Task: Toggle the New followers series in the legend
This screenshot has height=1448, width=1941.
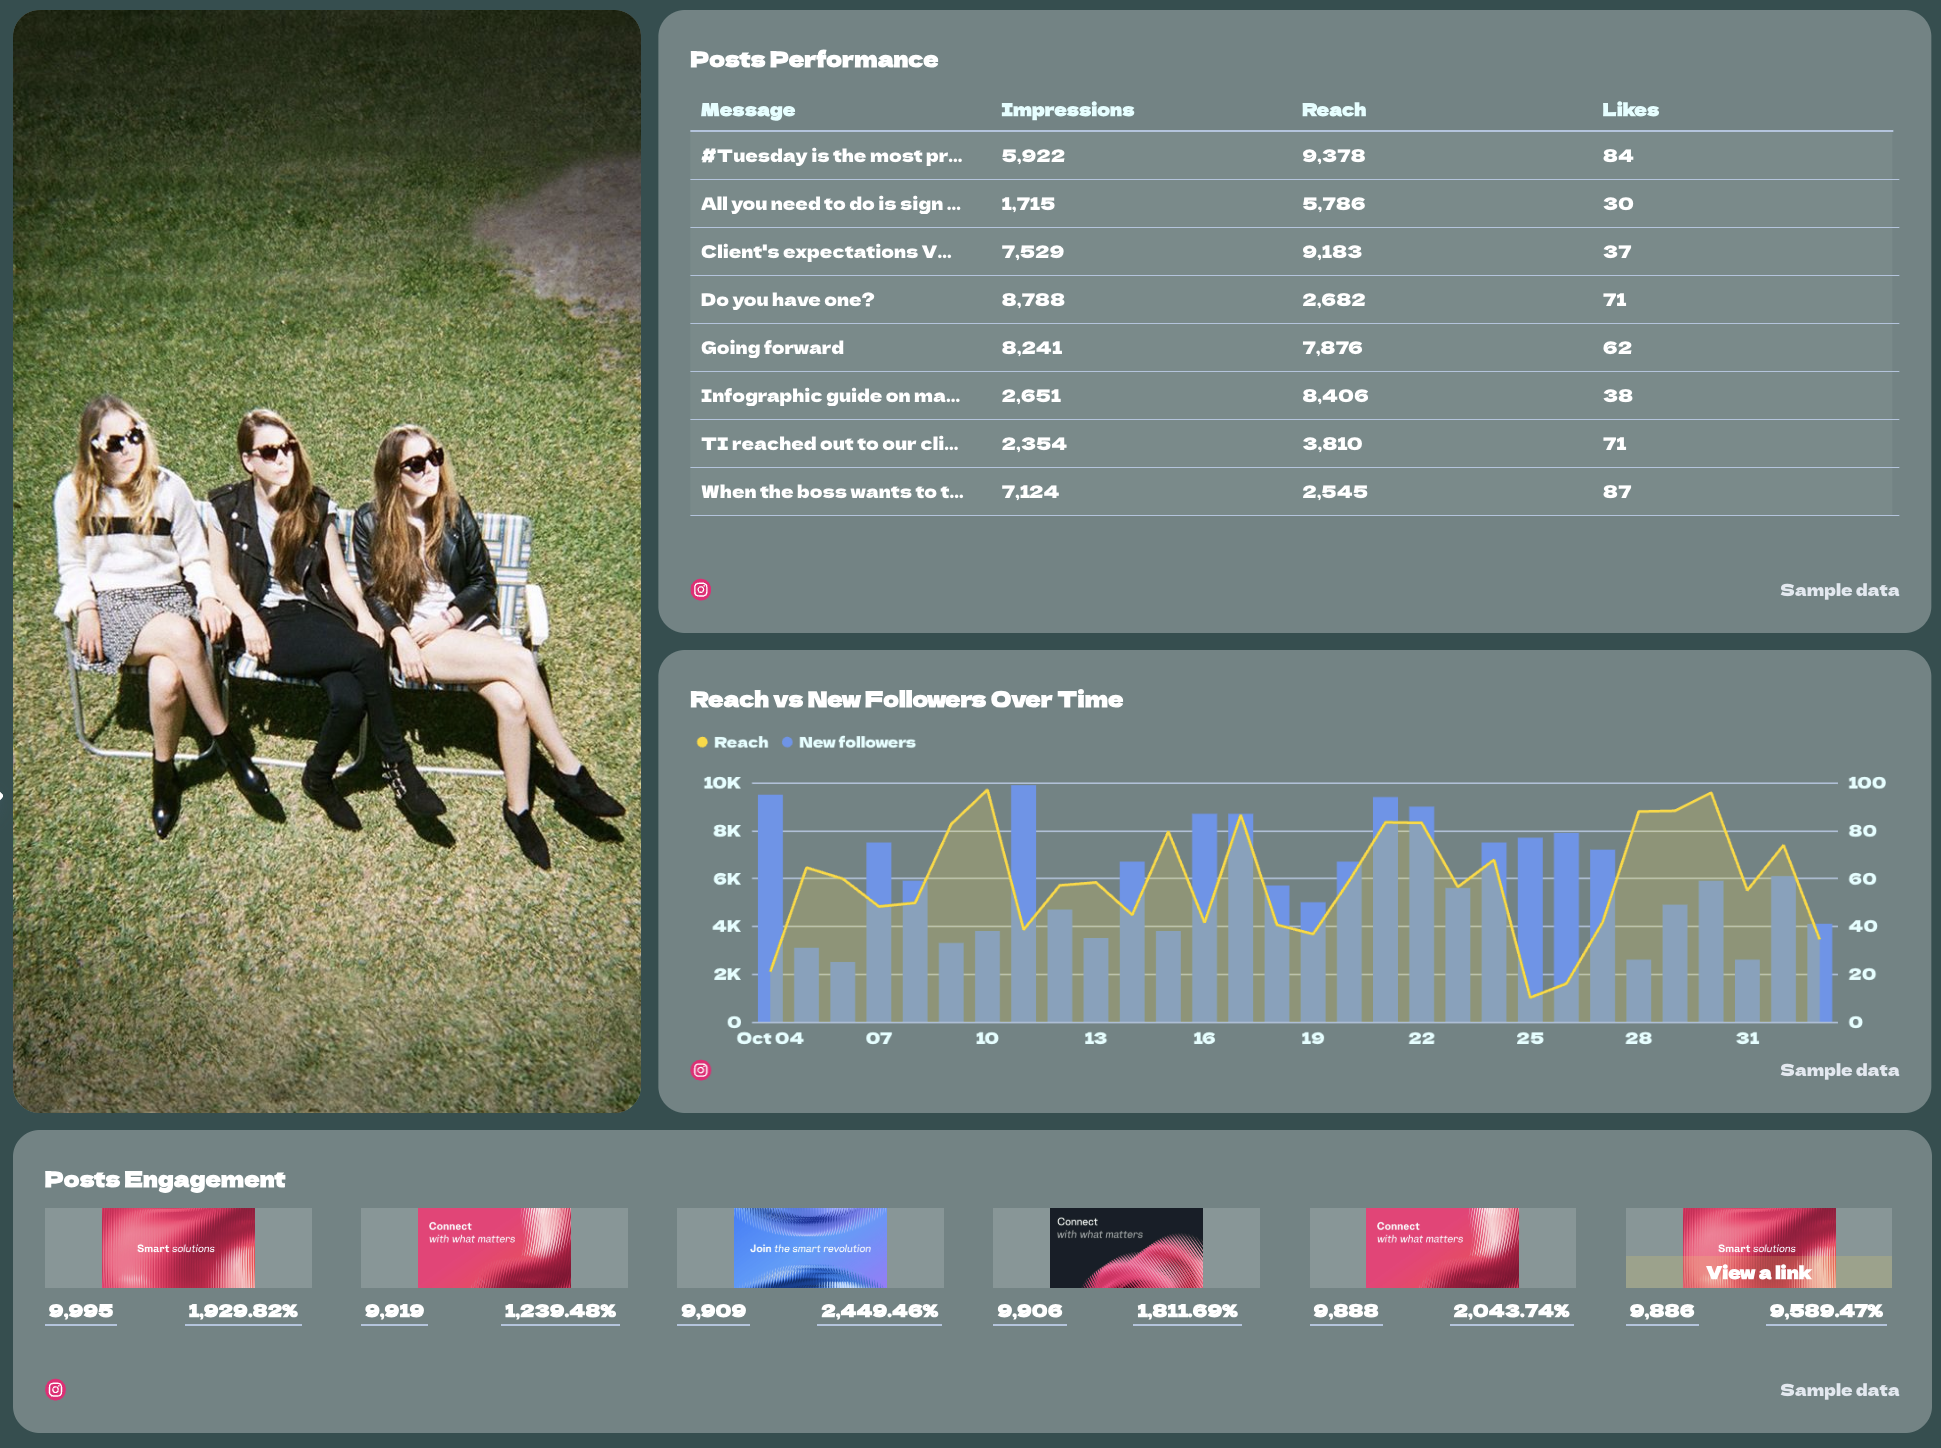Action: click(850, 742)
